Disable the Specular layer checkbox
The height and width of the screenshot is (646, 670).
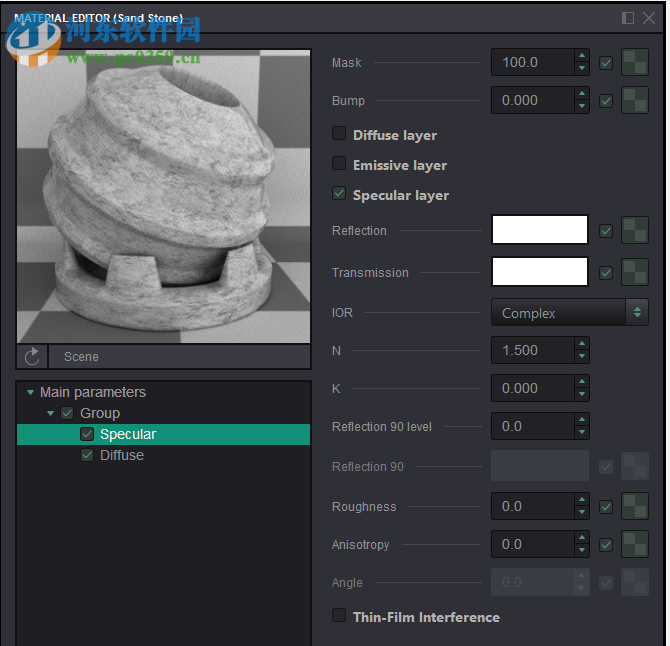(x=339, y=193)
